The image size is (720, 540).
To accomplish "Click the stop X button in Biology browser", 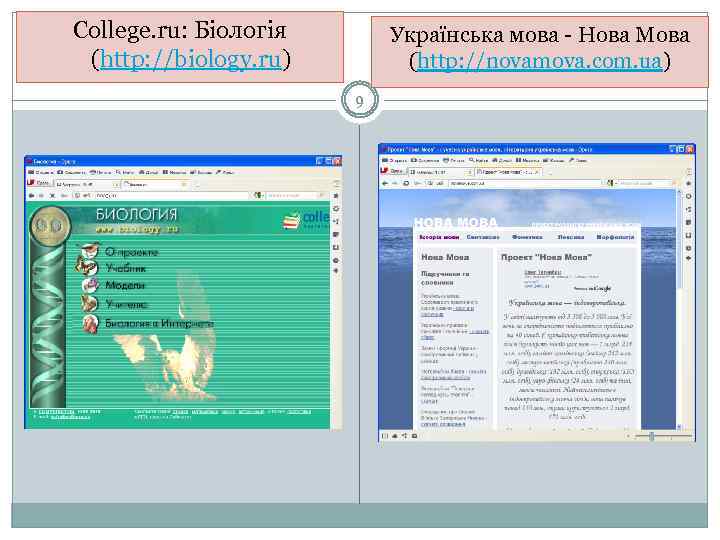I will (x=52, y=196).
